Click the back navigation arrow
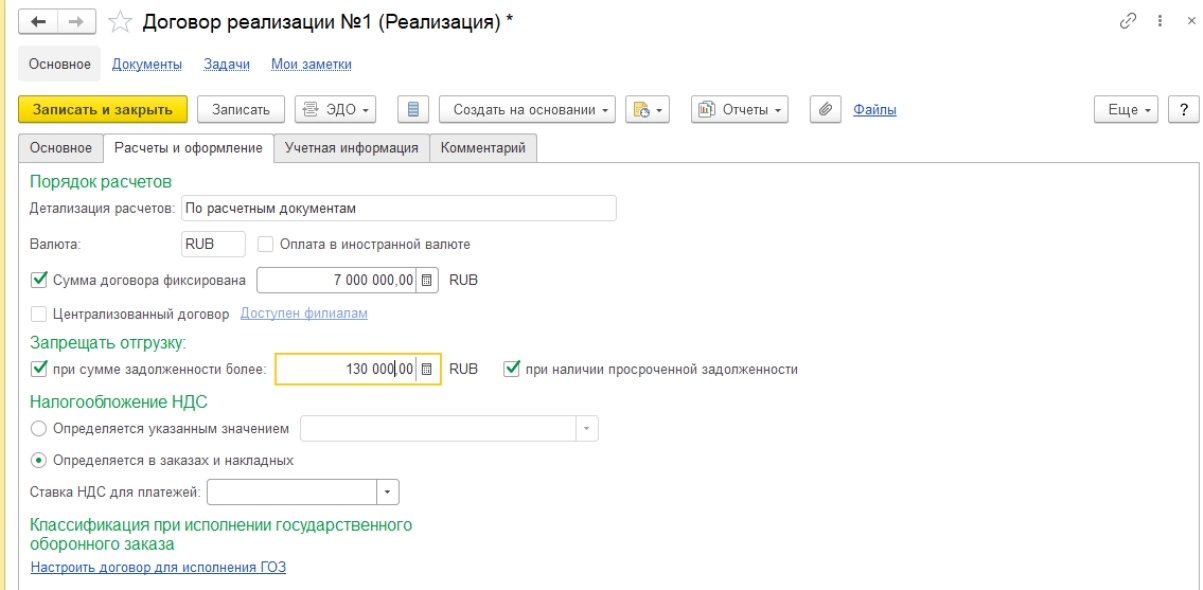Screen dimensions: 1203x590 [39, 22]
